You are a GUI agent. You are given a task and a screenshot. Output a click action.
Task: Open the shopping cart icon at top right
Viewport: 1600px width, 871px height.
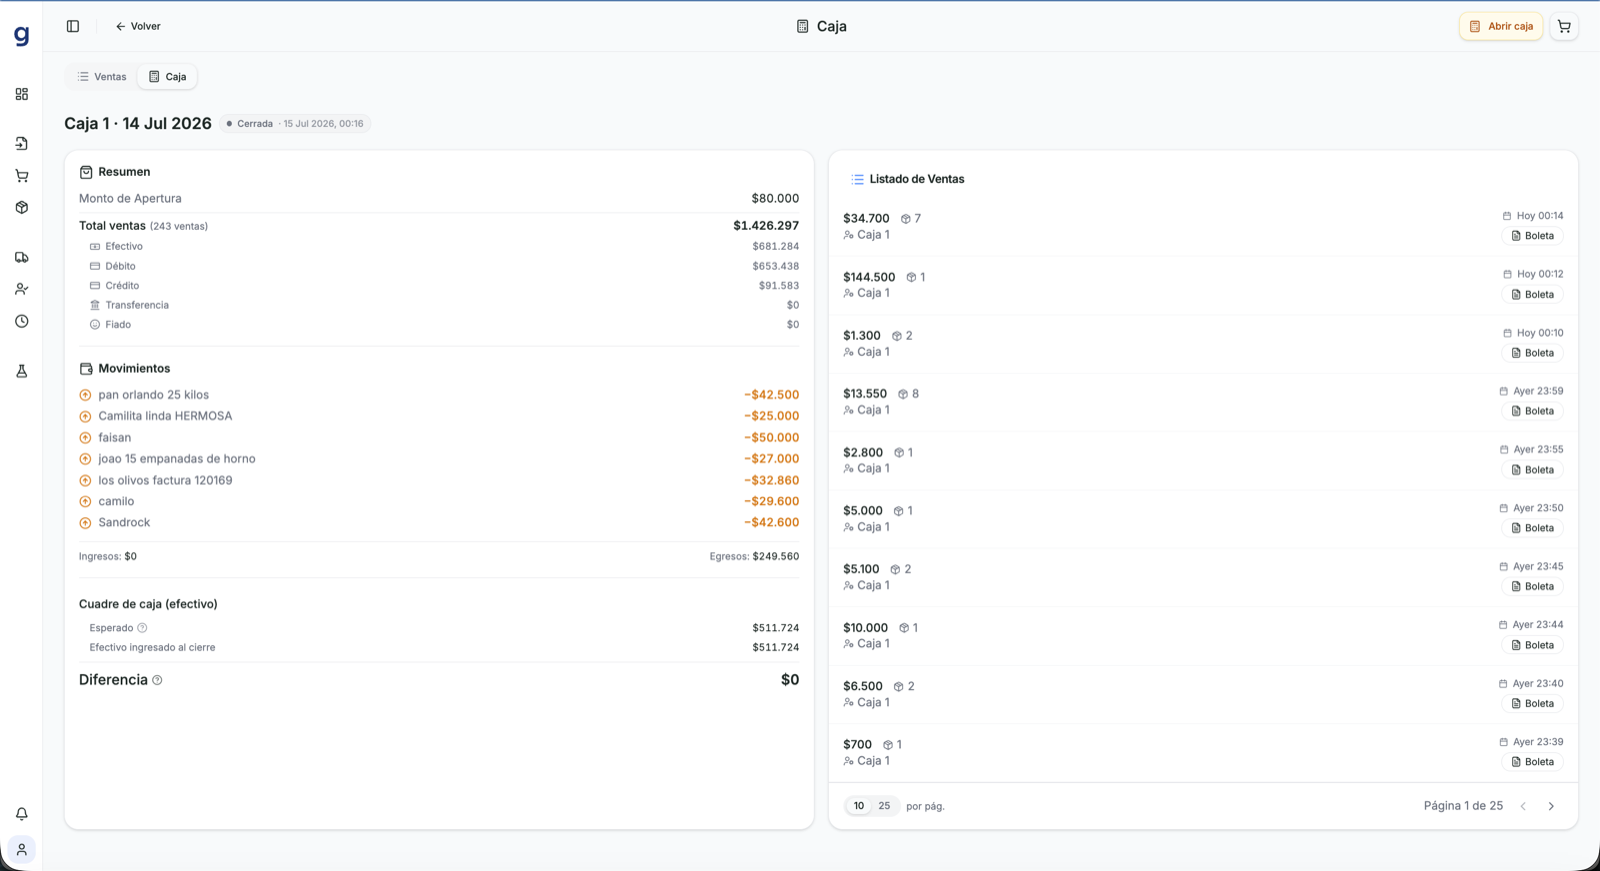tap(1564, 26)
